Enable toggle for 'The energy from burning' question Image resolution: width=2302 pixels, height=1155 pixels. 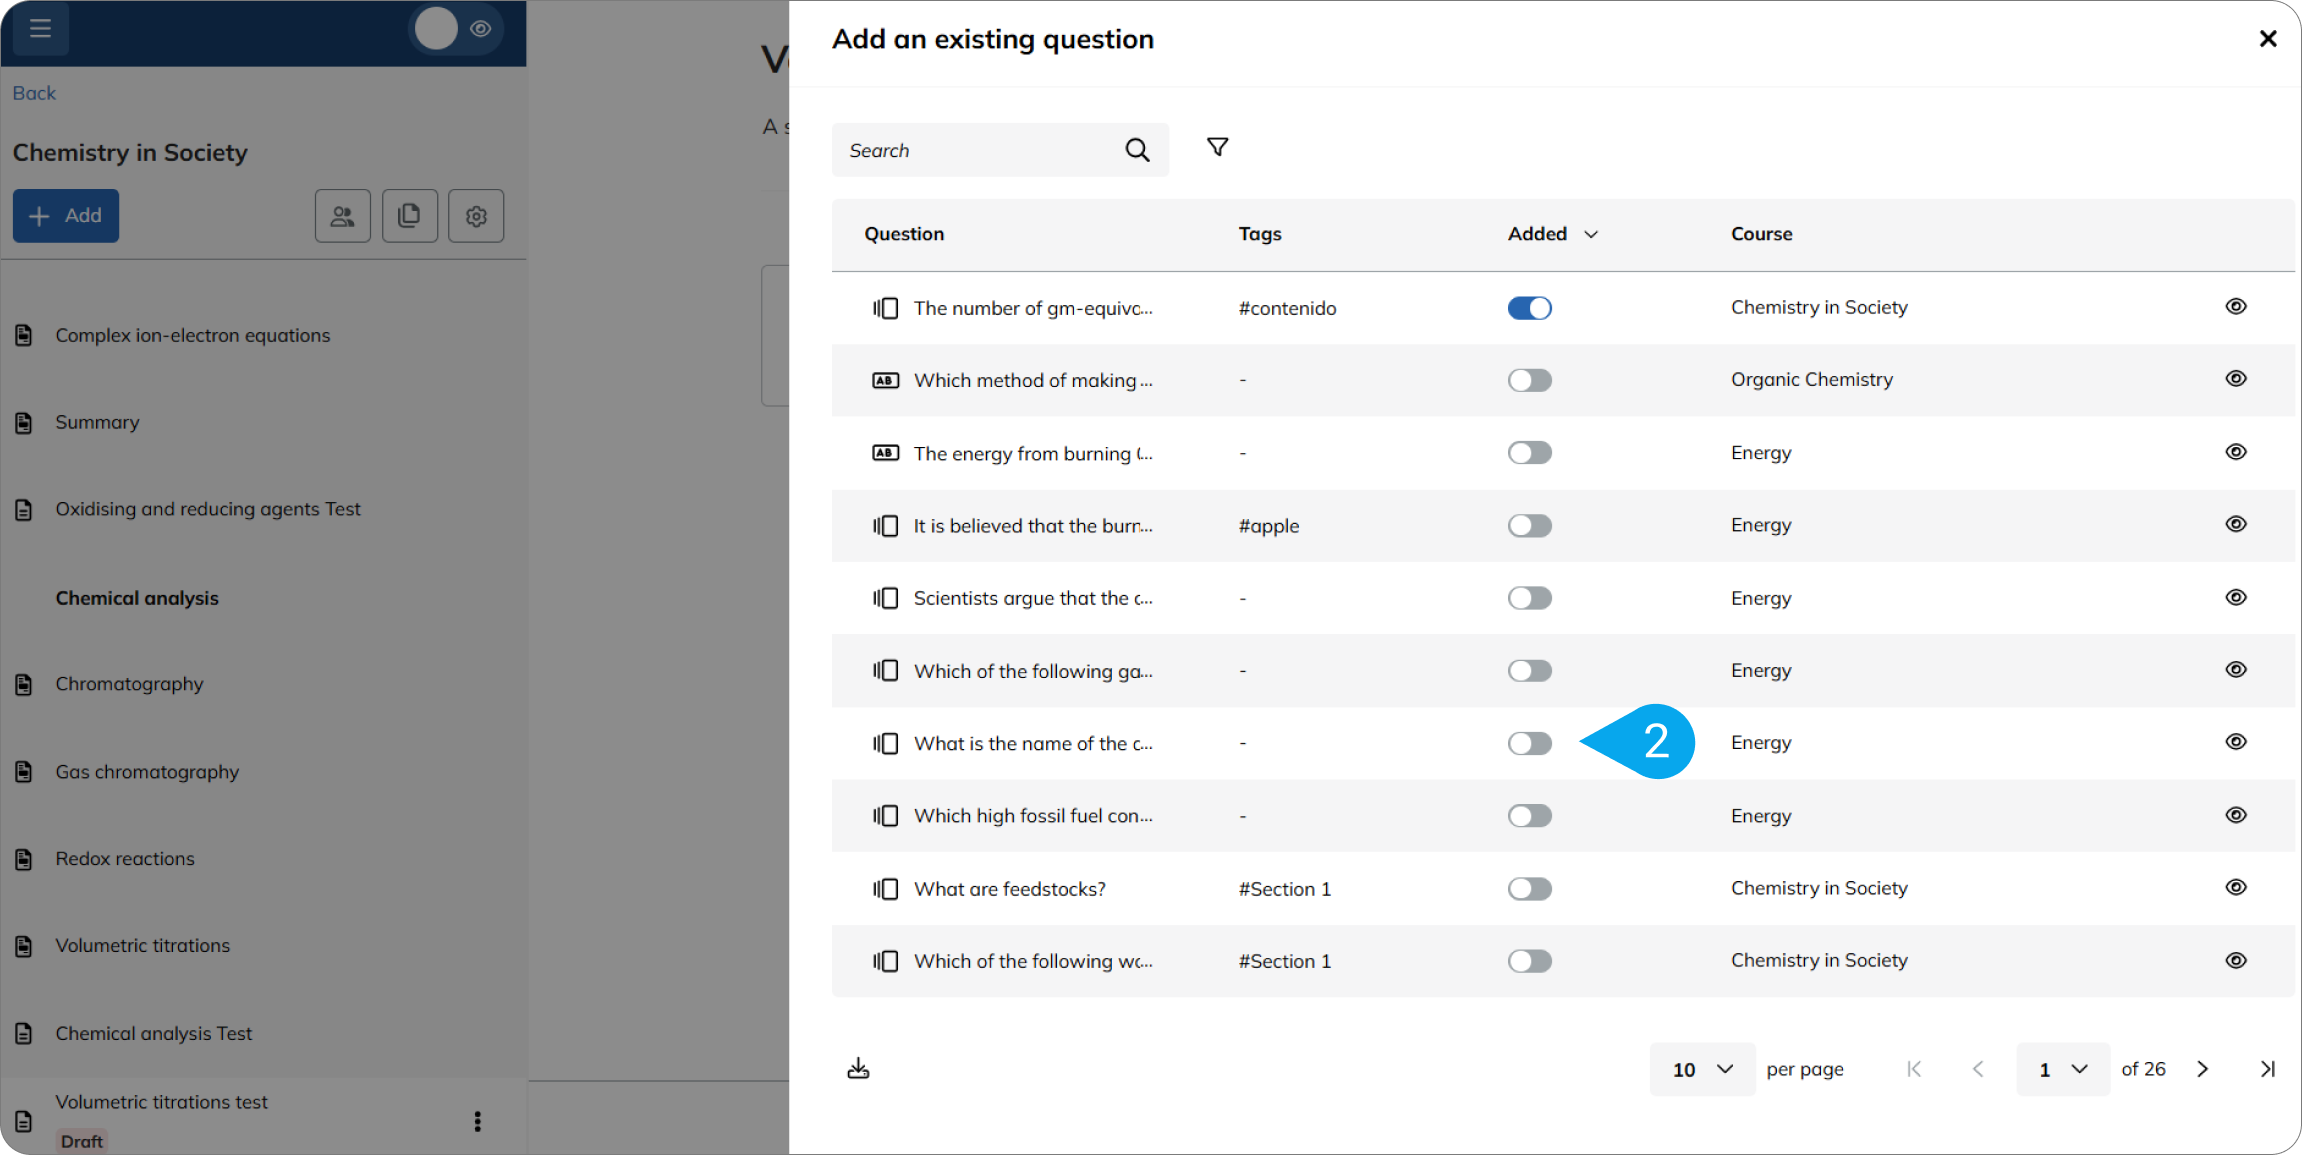tap(1529, 453)
